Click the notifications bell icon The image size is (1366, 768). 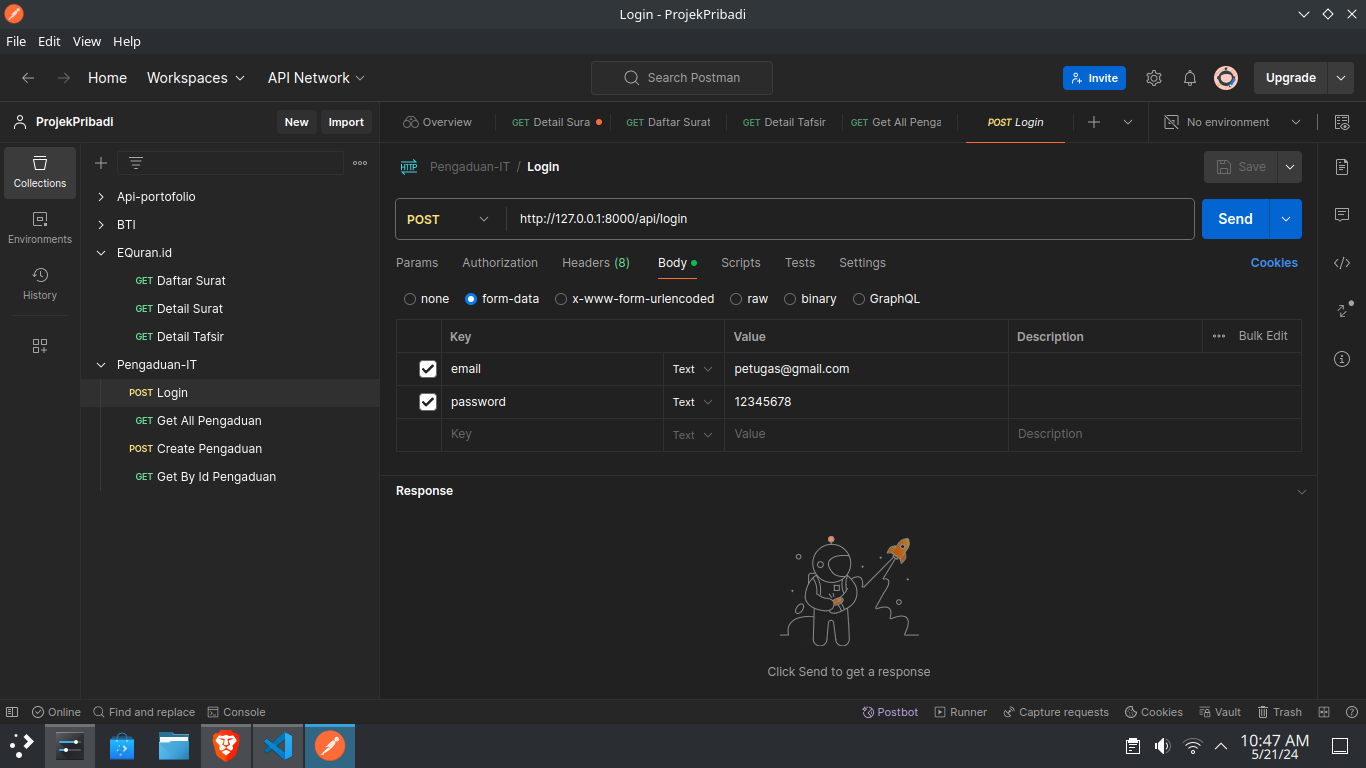click(1190, 77)
